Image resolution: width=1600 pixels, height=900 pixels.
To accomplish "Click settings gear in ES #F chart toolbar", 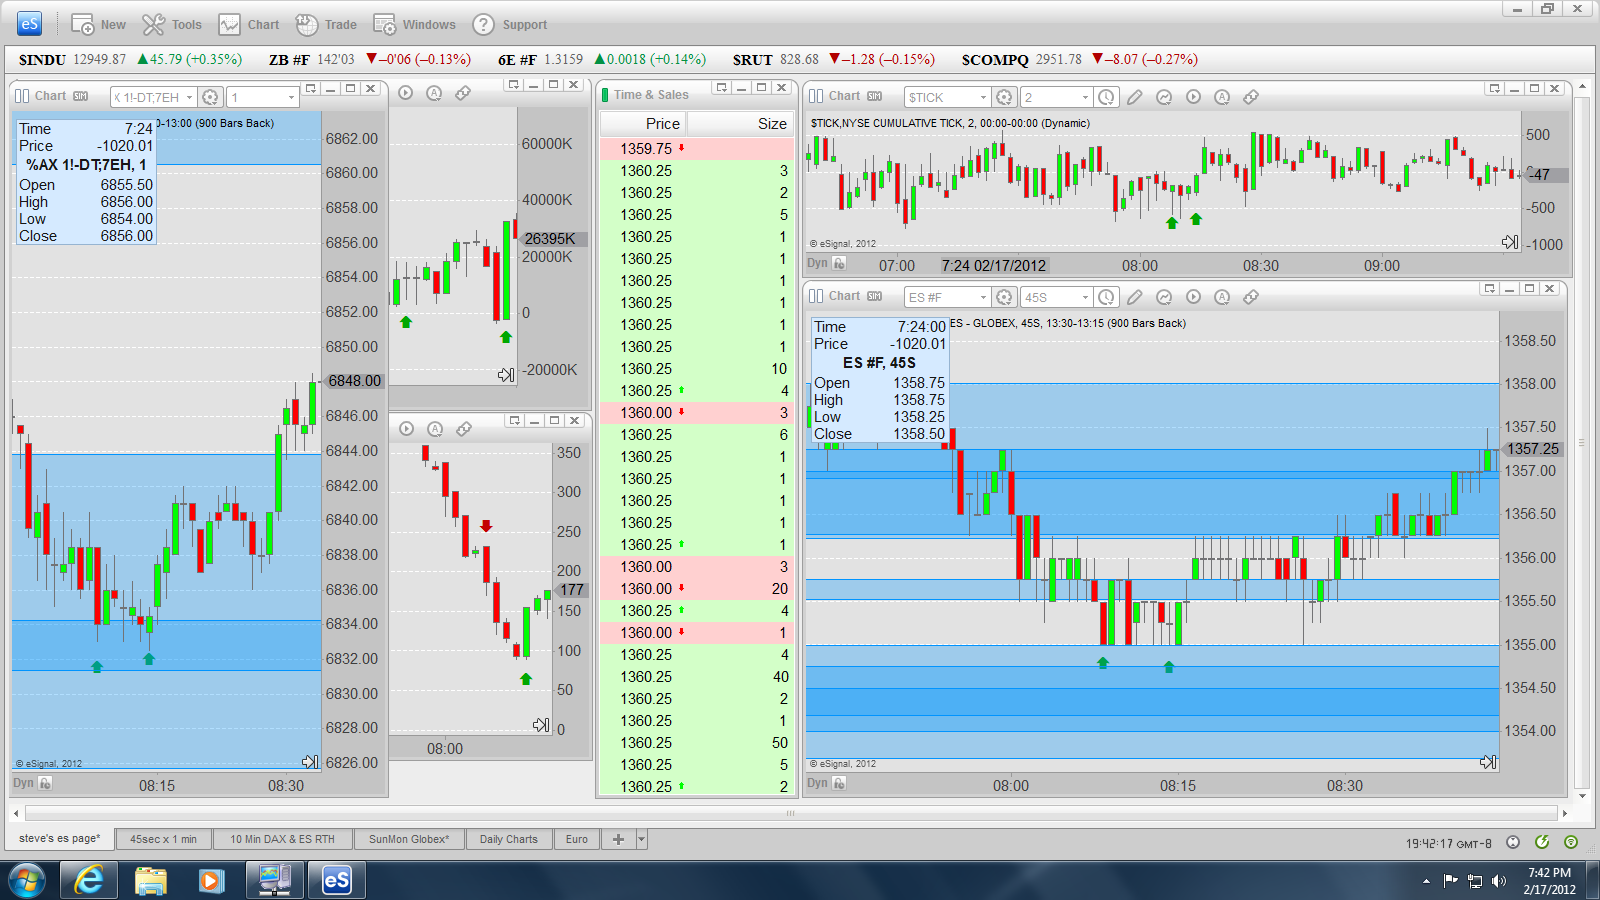I will coord(1004,297).
